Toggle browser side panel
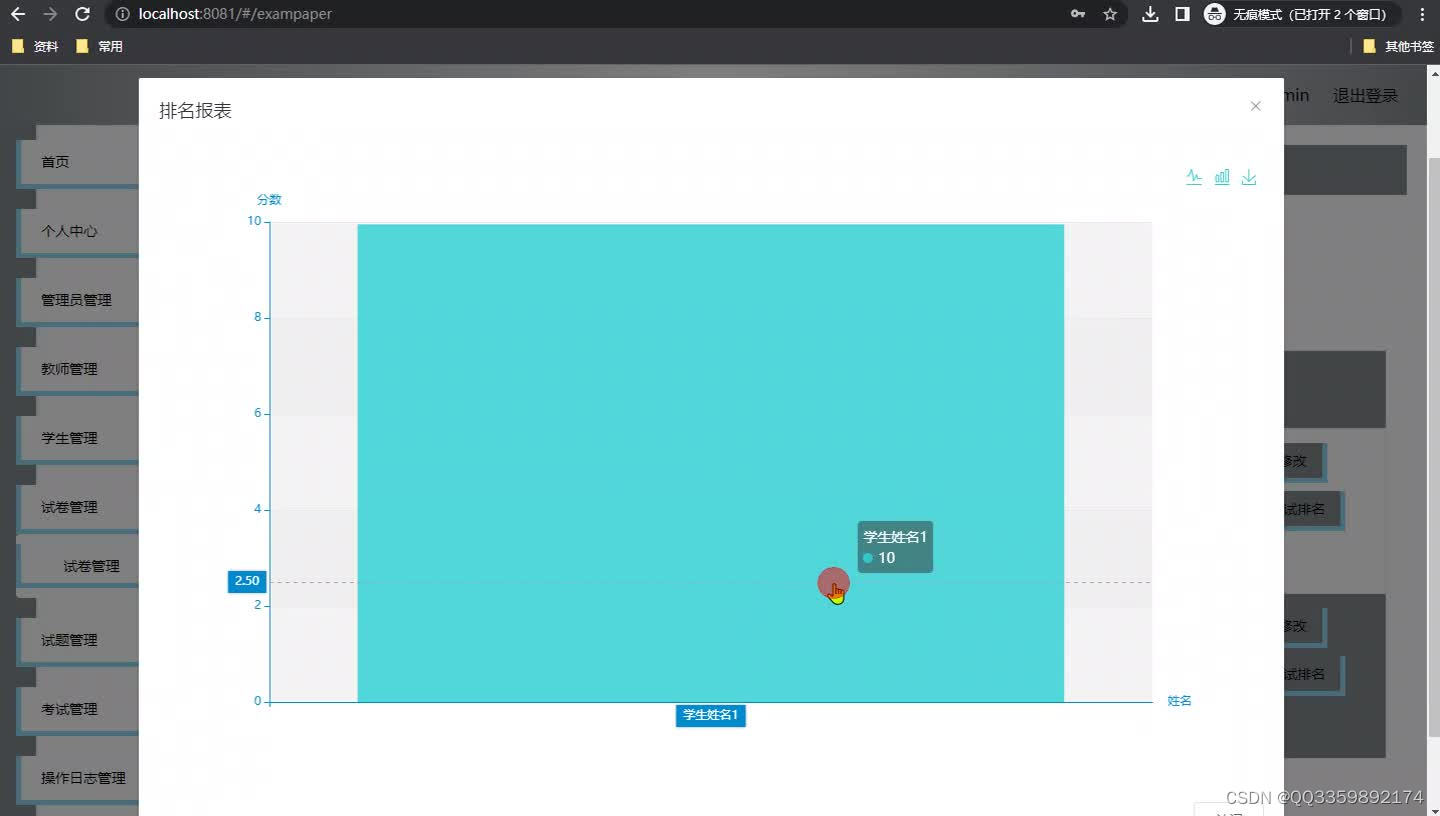 coord(1182,14)
